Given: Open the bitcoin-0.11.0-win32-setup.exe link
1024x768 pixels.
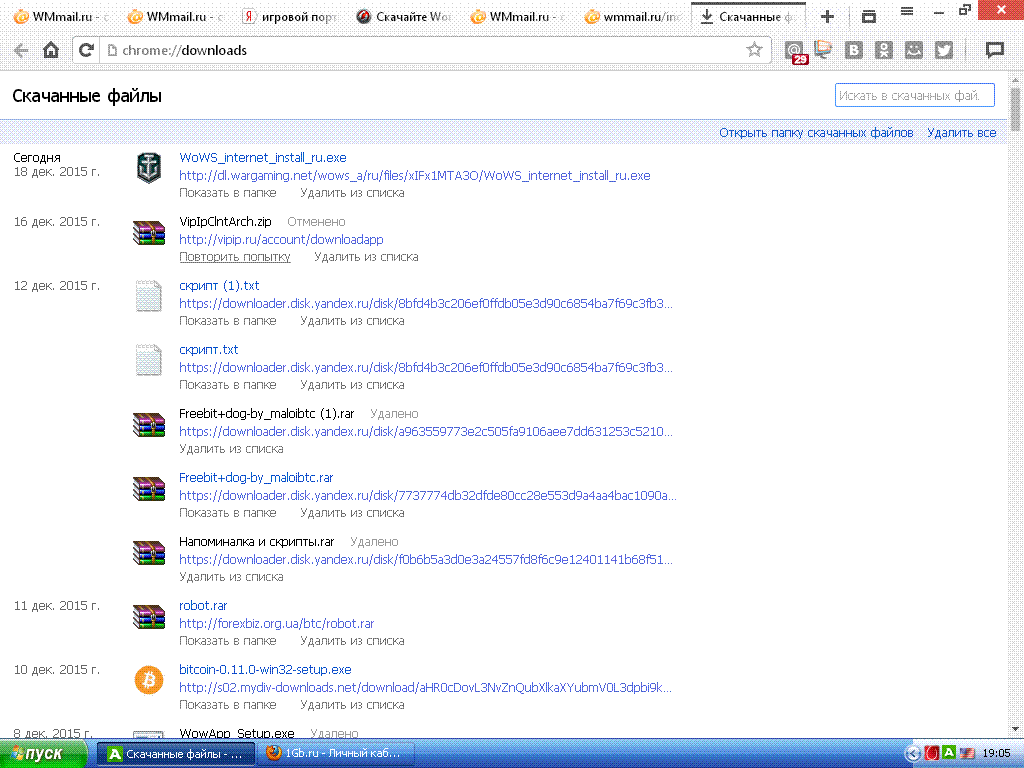Looking at the screenshot, I should point(265,669).
